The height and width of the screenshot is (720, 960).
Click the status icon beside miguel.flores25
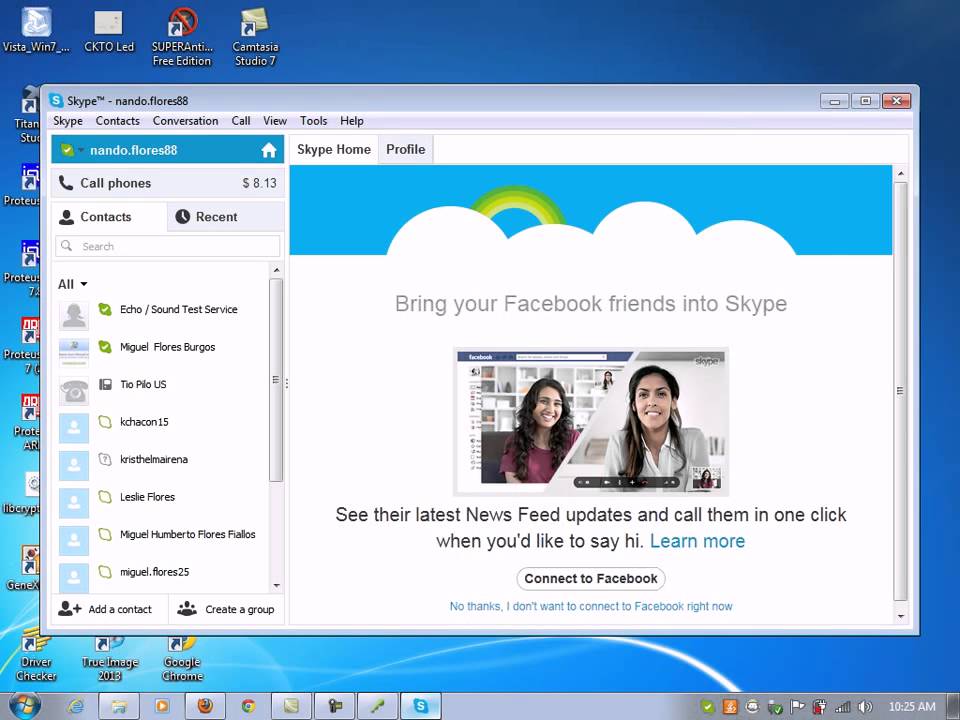(x=105, y=572)
